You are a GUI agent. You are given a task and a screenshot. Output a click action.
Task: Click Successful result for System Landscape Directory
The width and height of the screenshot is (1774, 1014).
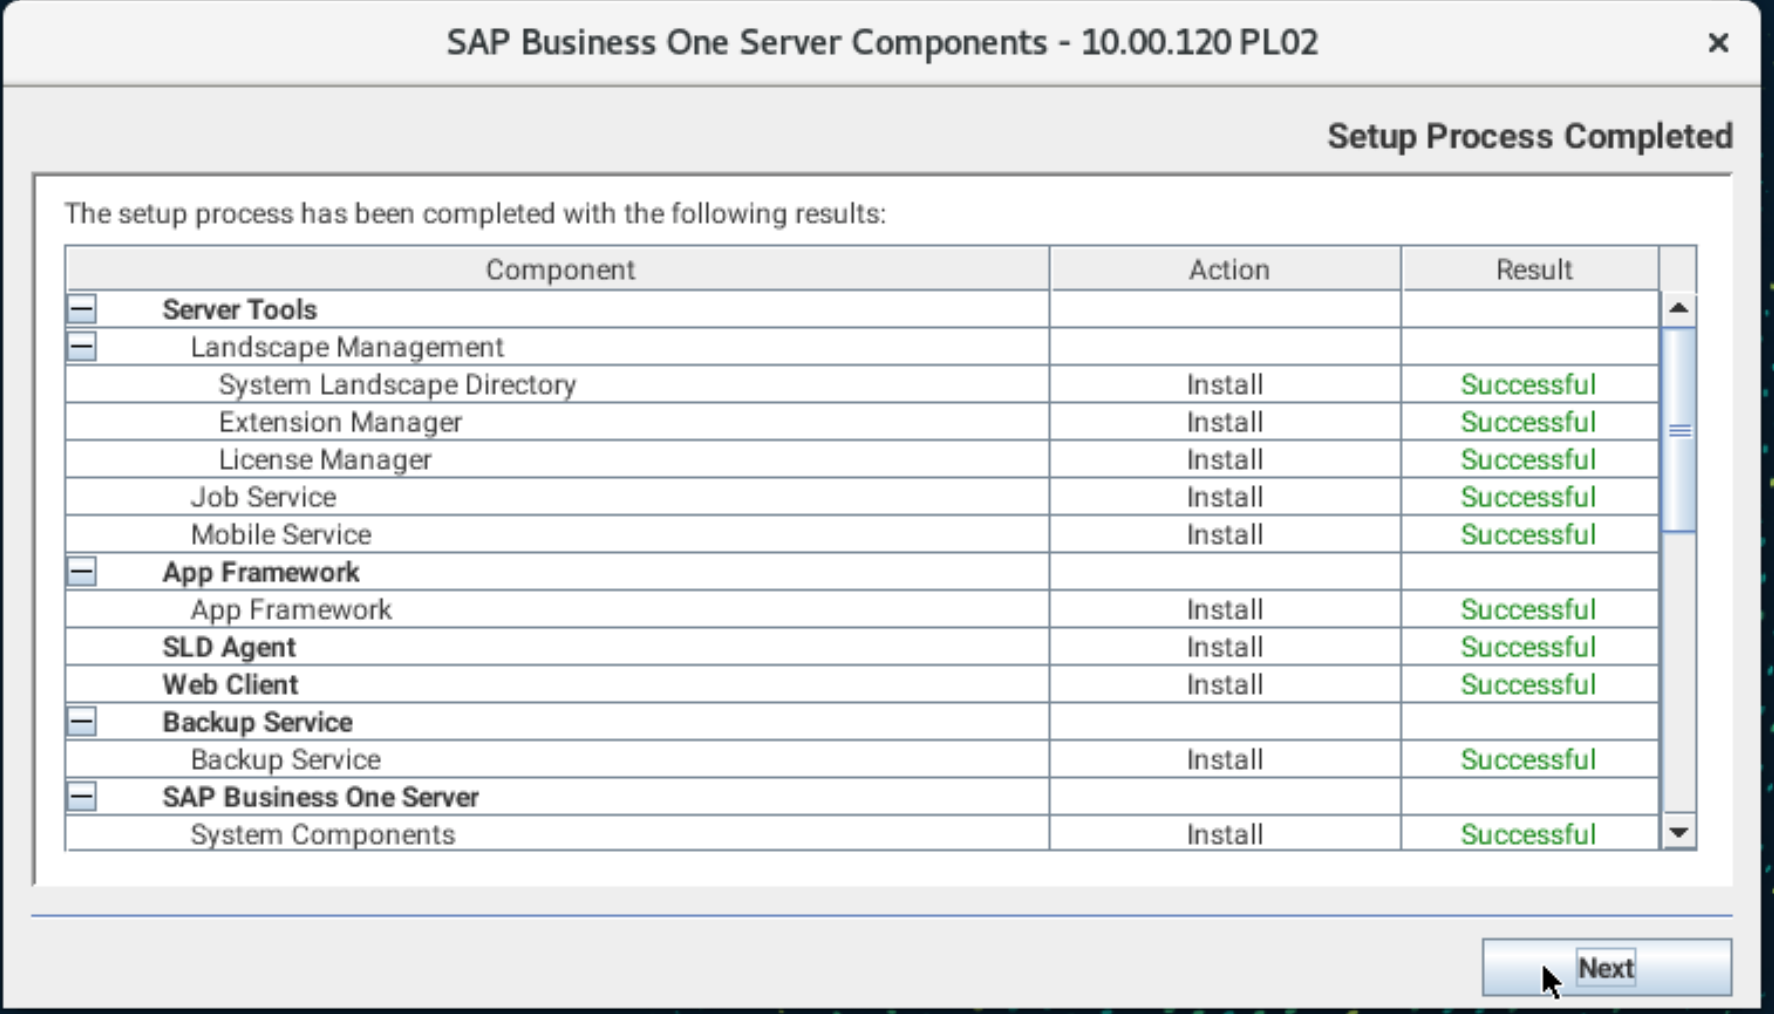(1528, 385)
